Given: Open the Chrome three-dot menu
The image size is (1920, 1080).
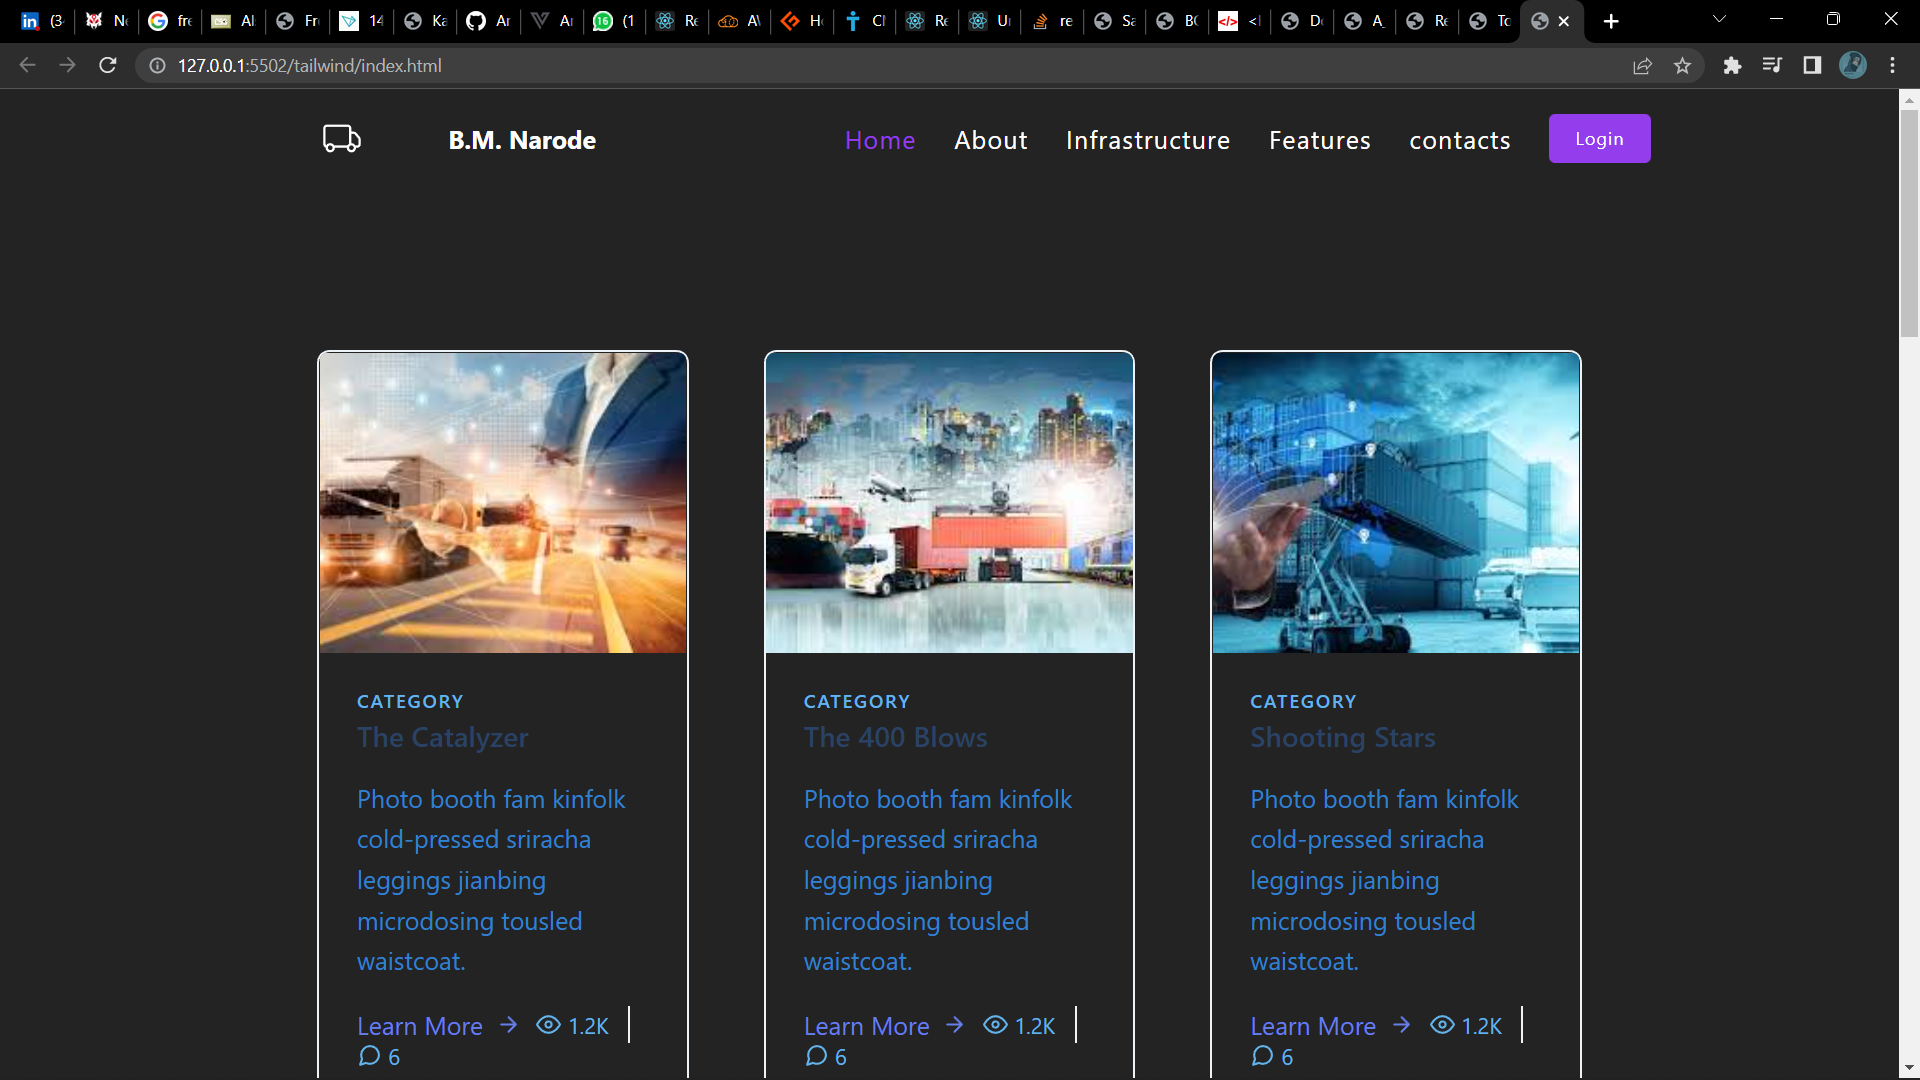Looking at the screenshot, I should click(x=1892, y=66).
